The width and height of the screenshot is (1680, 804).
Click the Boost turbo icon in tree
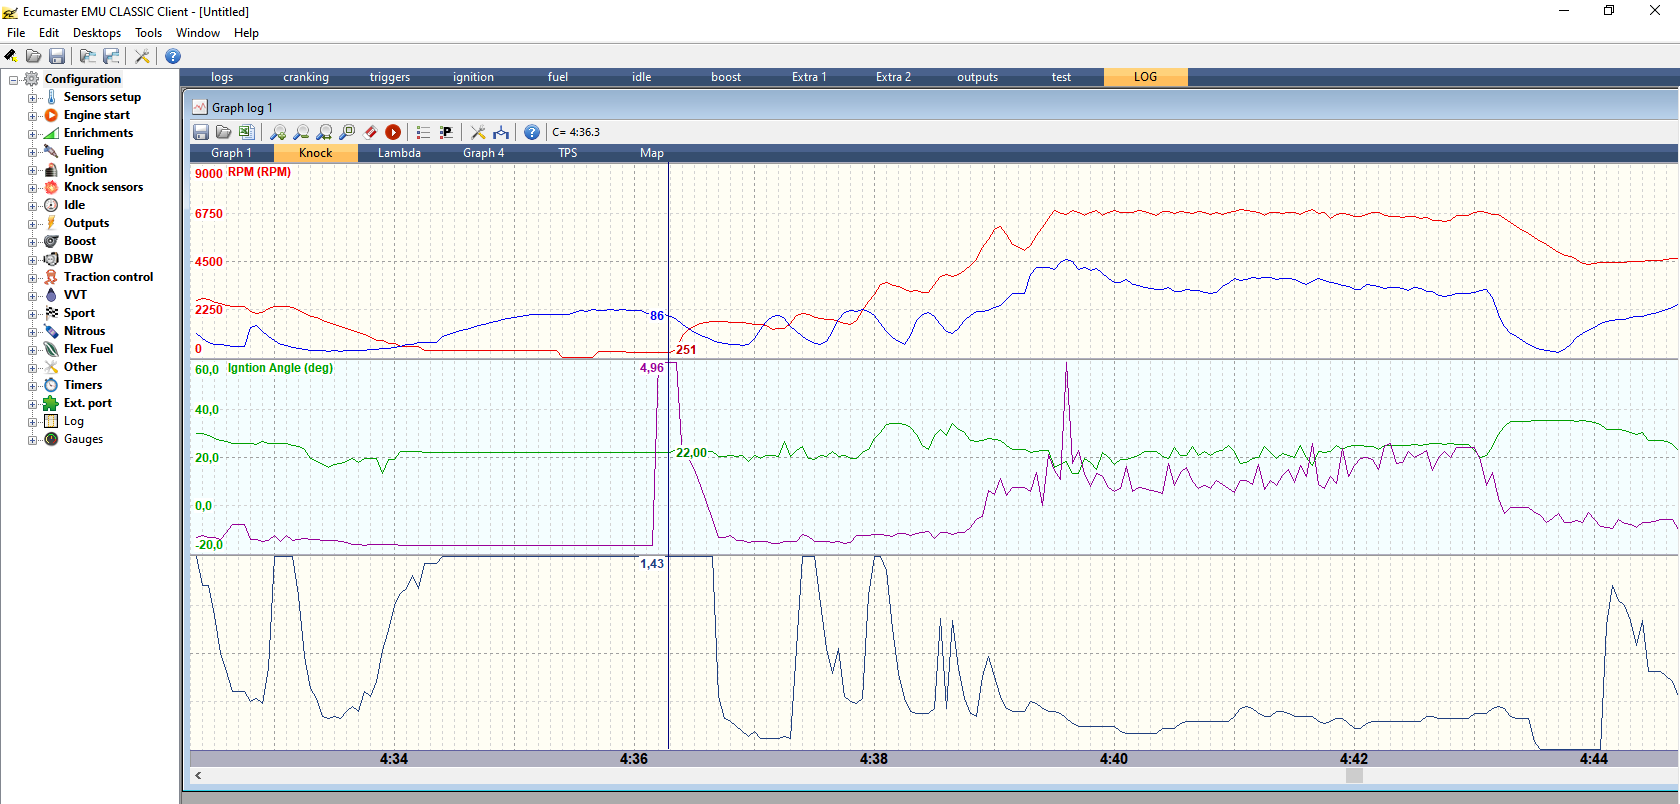tap(51, 241)
